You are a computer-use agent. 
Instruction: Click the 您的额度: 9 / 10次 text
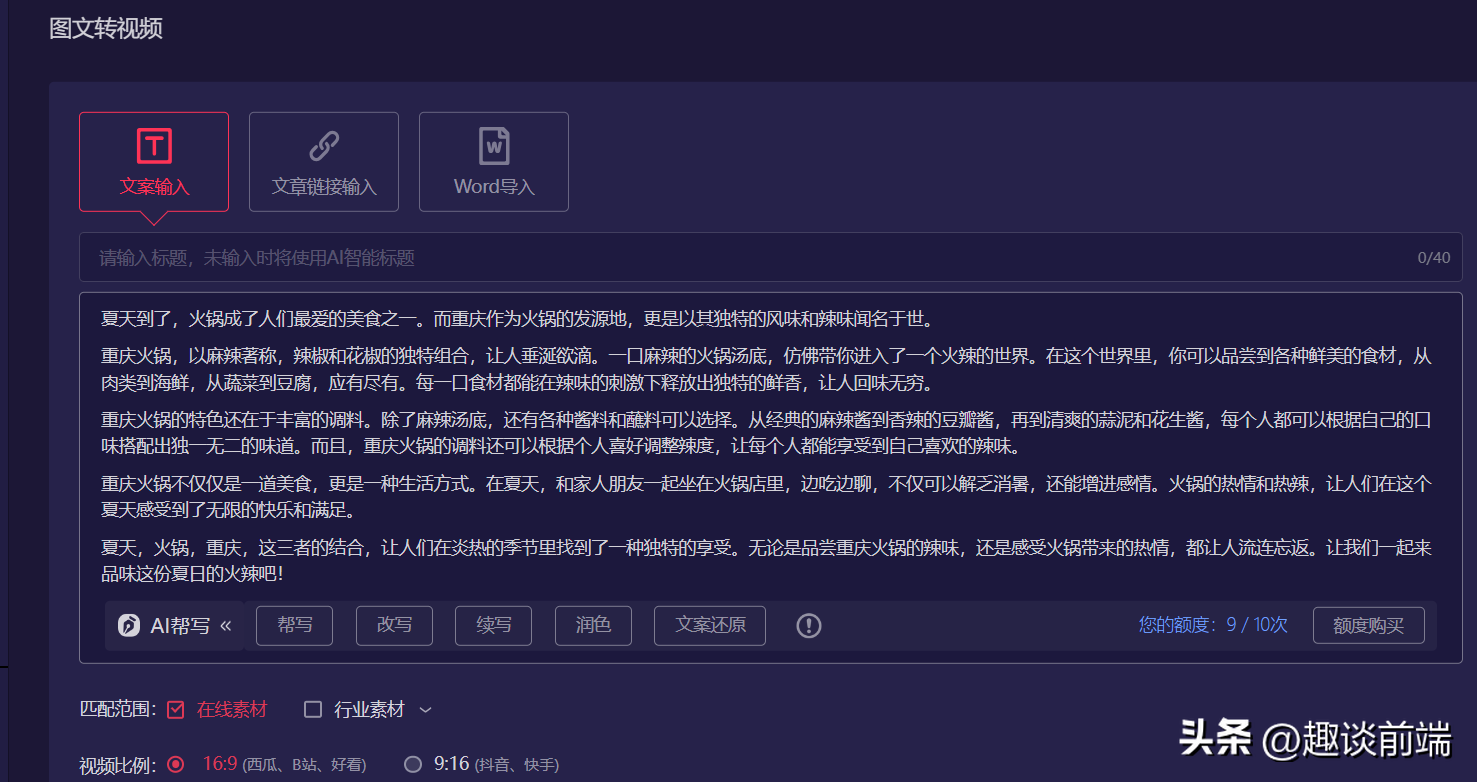pyautogui.click(x=1213, y=625)
